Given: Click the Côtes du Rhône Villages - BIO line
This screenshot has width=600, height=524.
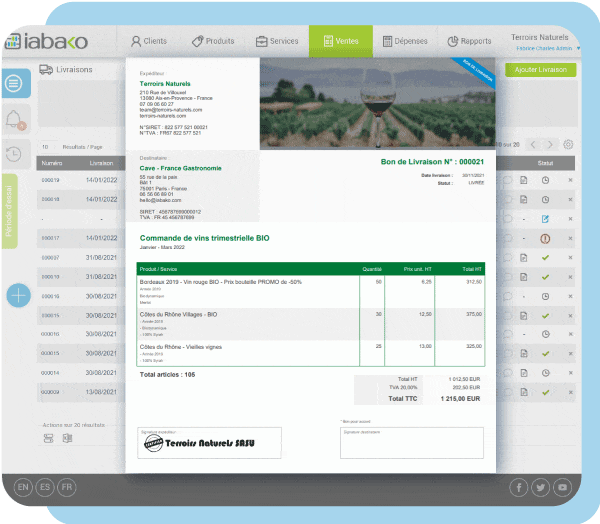Looking at the screenshot, I should pos(178,314).
